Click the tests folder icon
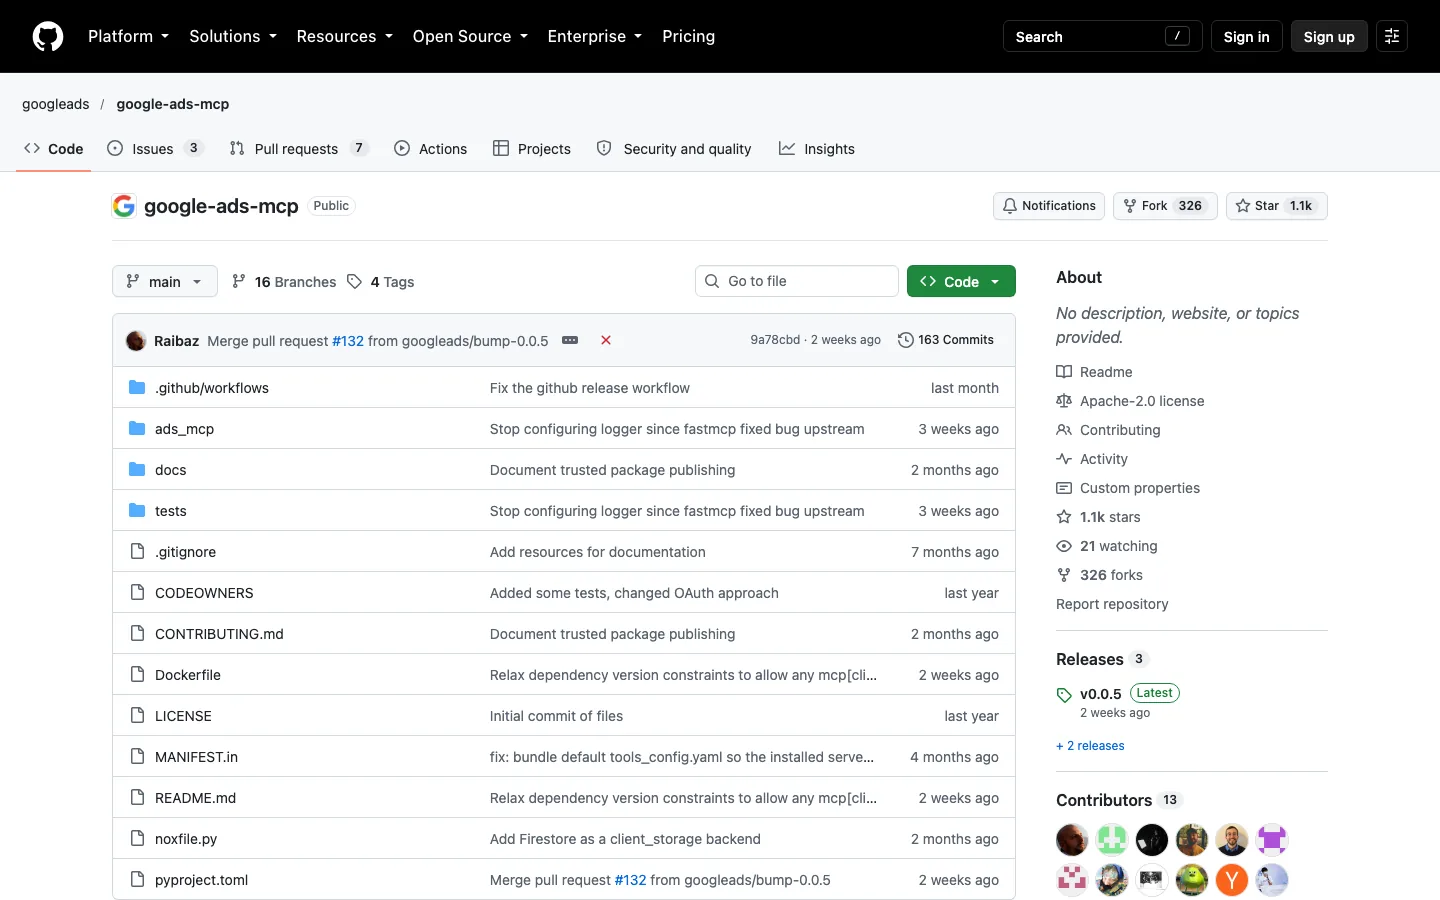The image size is (1440, 900). [x=137, y=510]
